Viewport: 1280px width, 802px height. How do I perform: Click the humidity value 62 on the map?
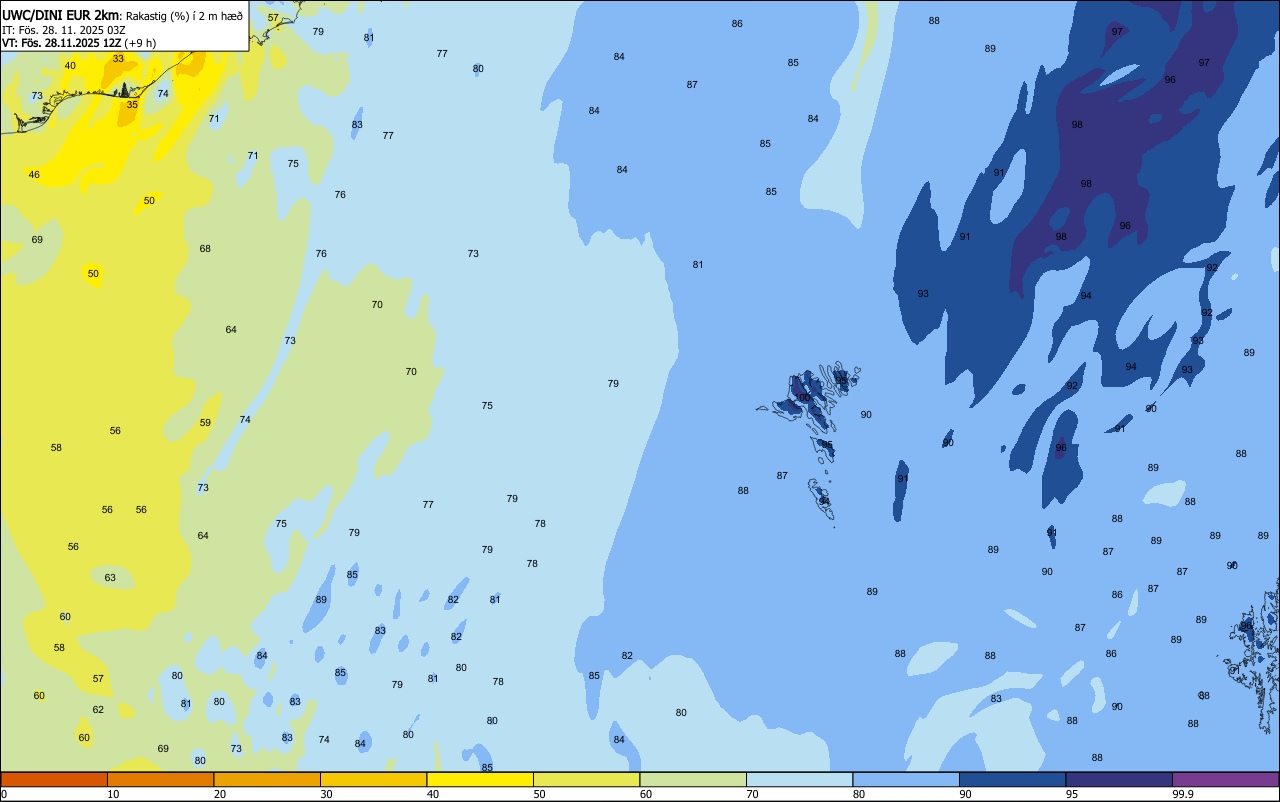[98, 709]
